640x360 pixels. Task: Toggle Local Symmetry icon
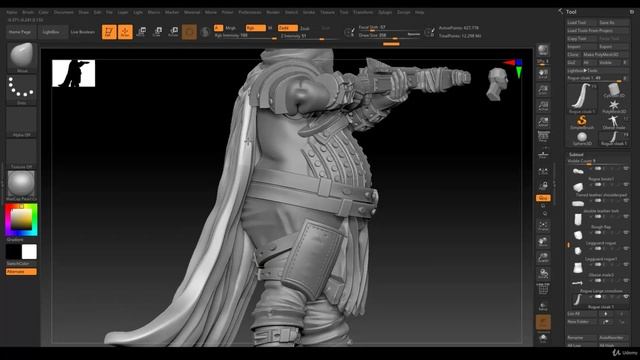click(x=543, y=171)
